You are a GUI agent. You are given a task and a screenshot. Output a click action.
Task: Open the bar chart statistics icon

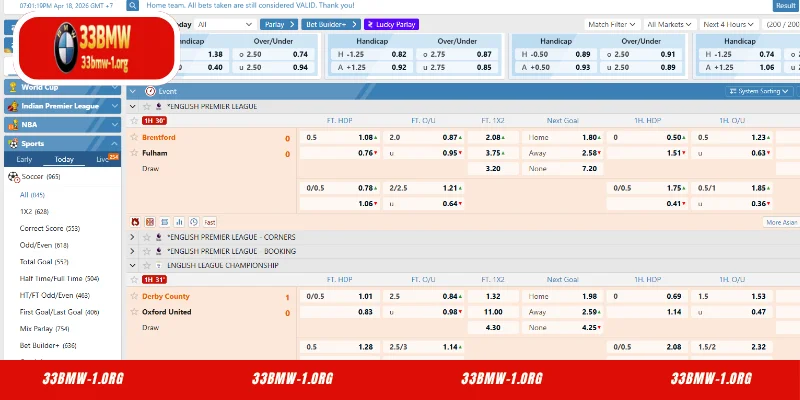(179, 222)
